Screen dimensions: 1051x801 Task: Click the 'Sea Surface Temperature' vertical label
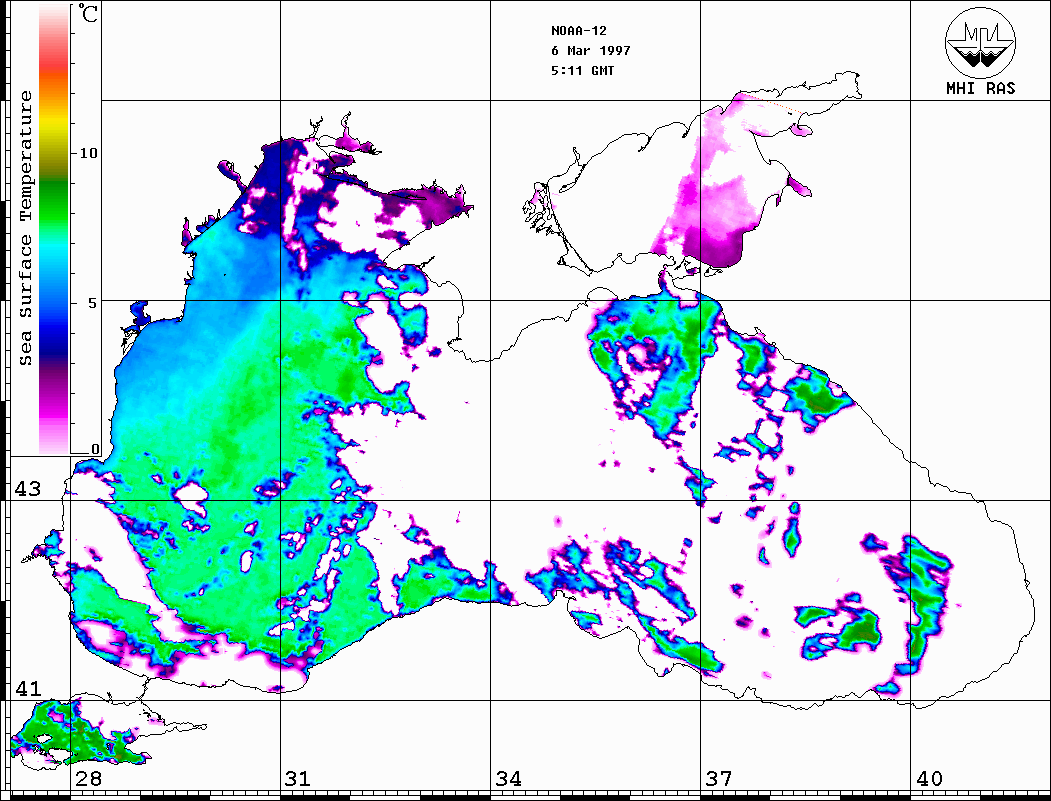(x=25, y=228)
